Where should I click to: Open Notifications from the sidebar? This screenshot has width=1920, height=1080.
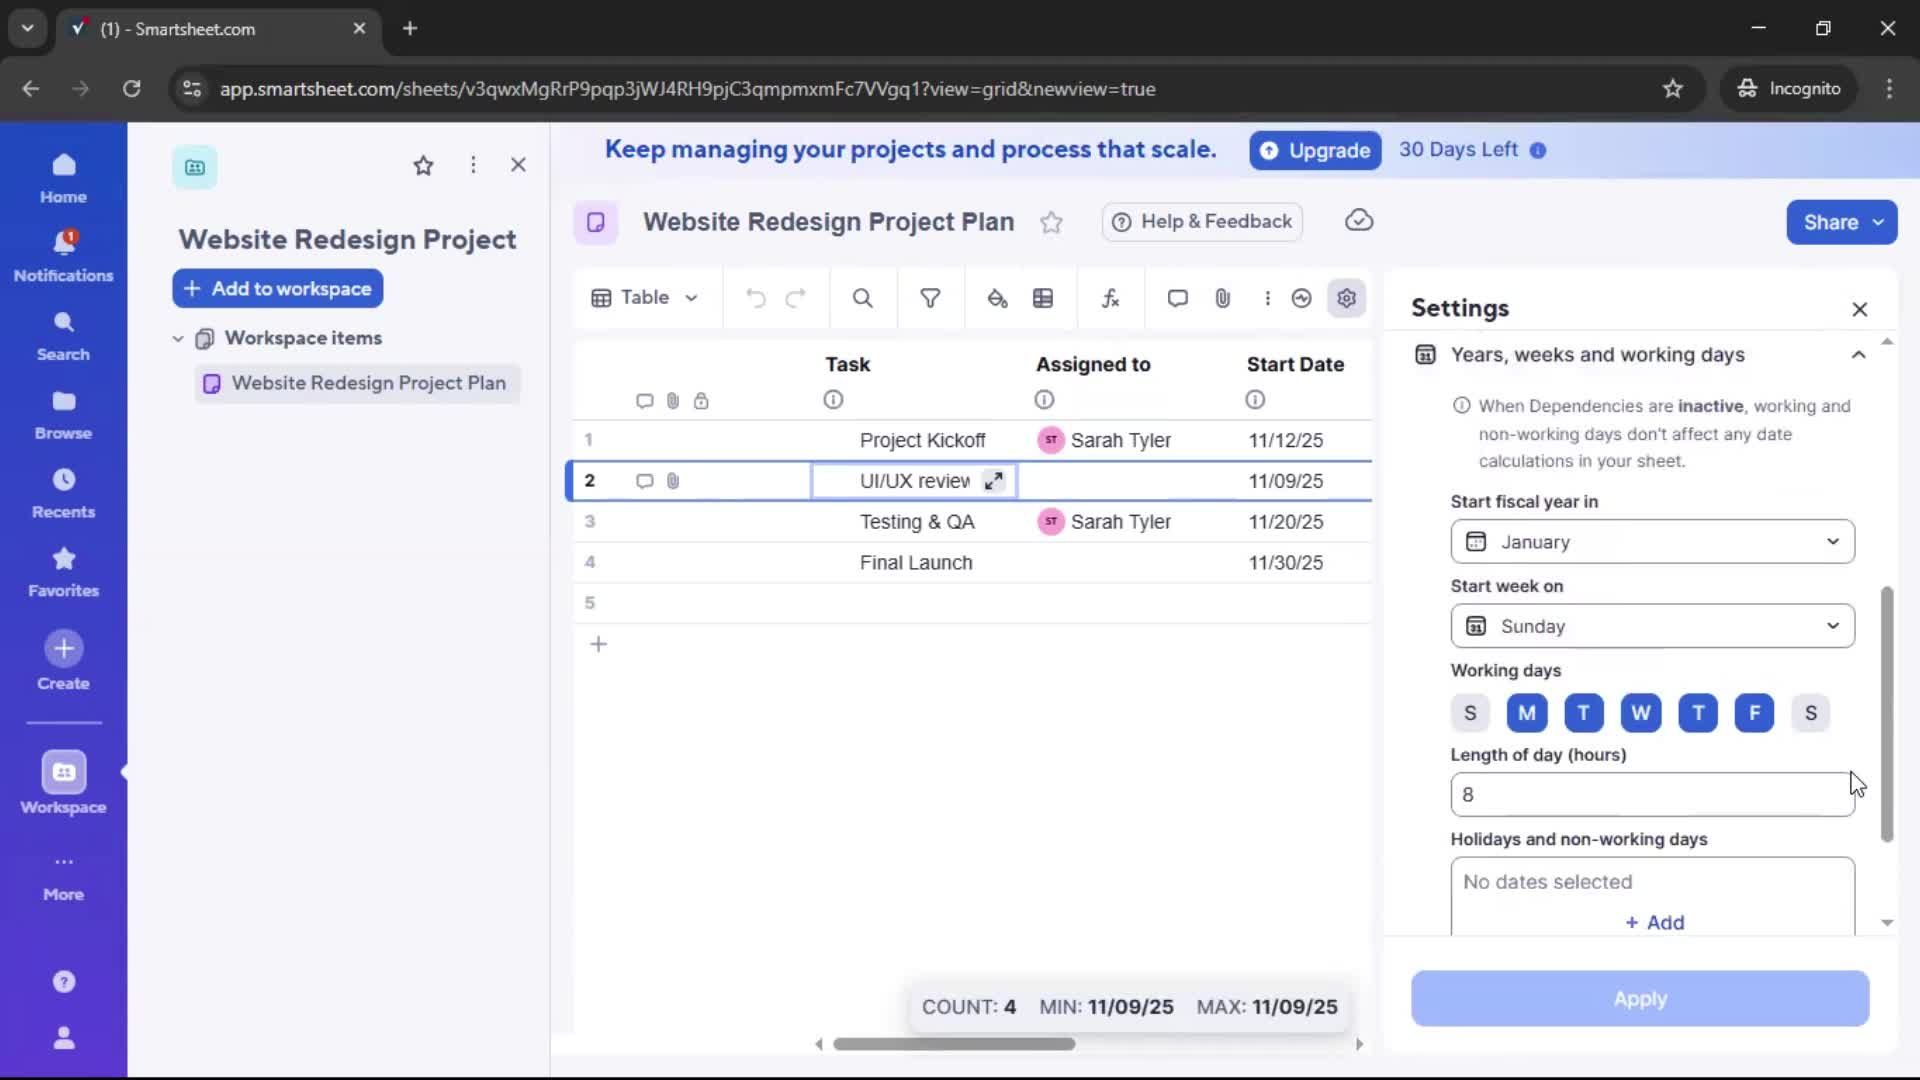tap(63, 254)
